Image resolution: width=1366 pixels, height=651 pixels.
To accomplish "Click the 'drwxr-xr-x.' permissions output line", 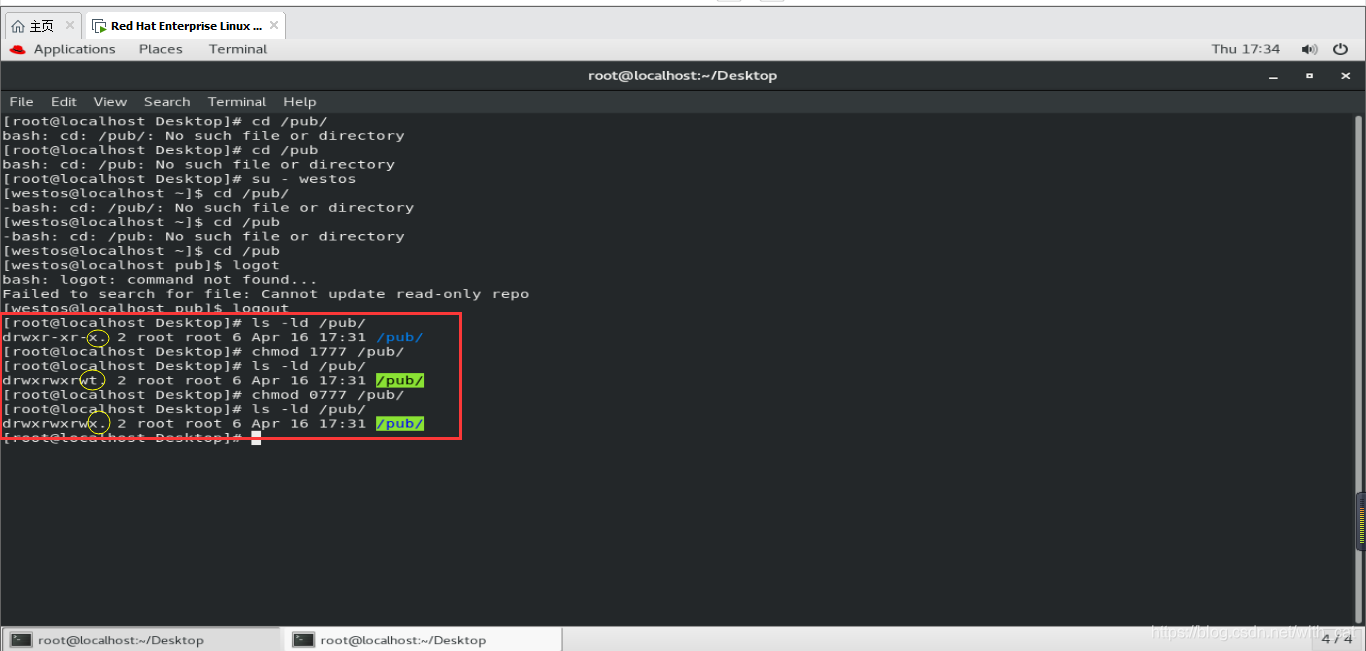I will 213,337.
